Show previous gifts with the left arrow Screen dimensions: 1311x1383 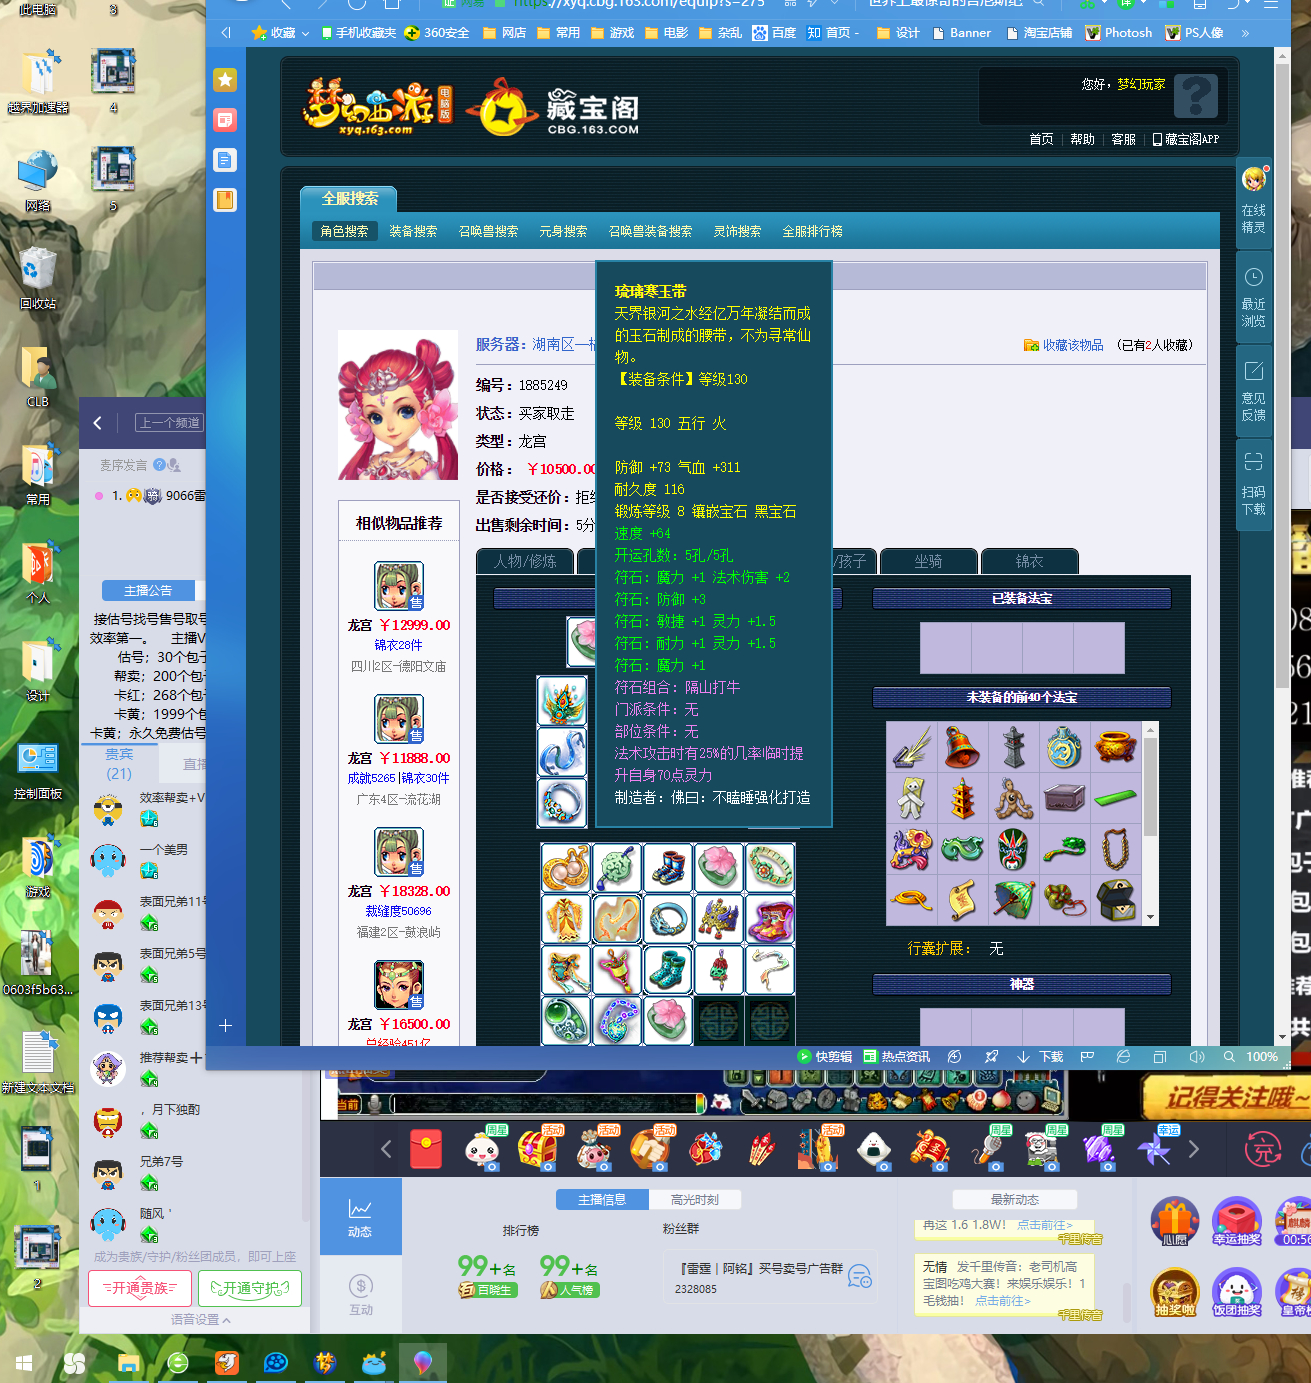click(386, 1150)
